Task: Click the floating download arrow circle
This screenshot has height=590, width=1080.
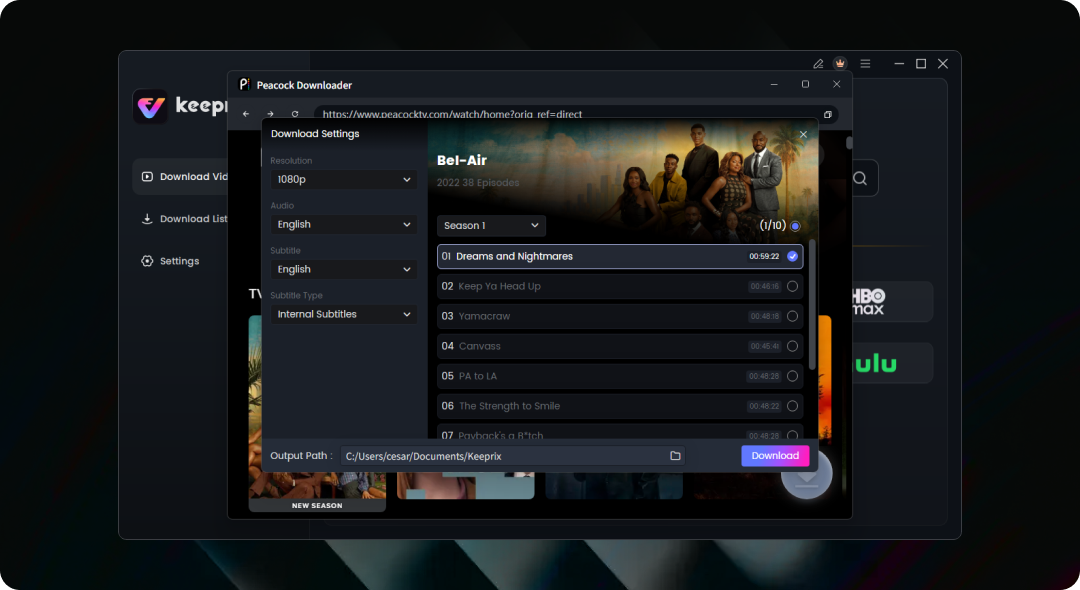Action: pos(807,475)
